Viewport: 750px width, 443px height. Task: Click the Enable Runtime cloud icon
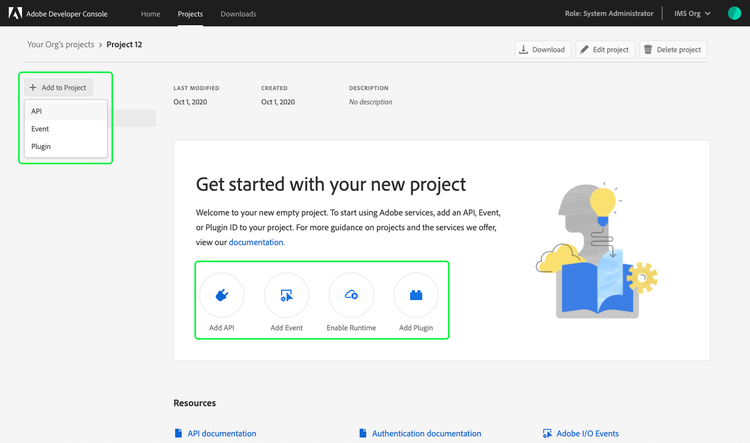pyautogui.click(x=351, y=295)
